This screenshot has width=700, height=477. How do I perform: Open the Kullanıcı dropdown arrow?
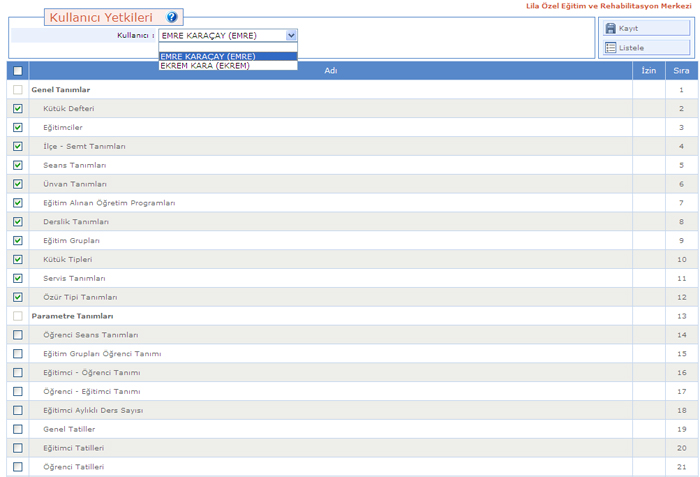[291, 35]
